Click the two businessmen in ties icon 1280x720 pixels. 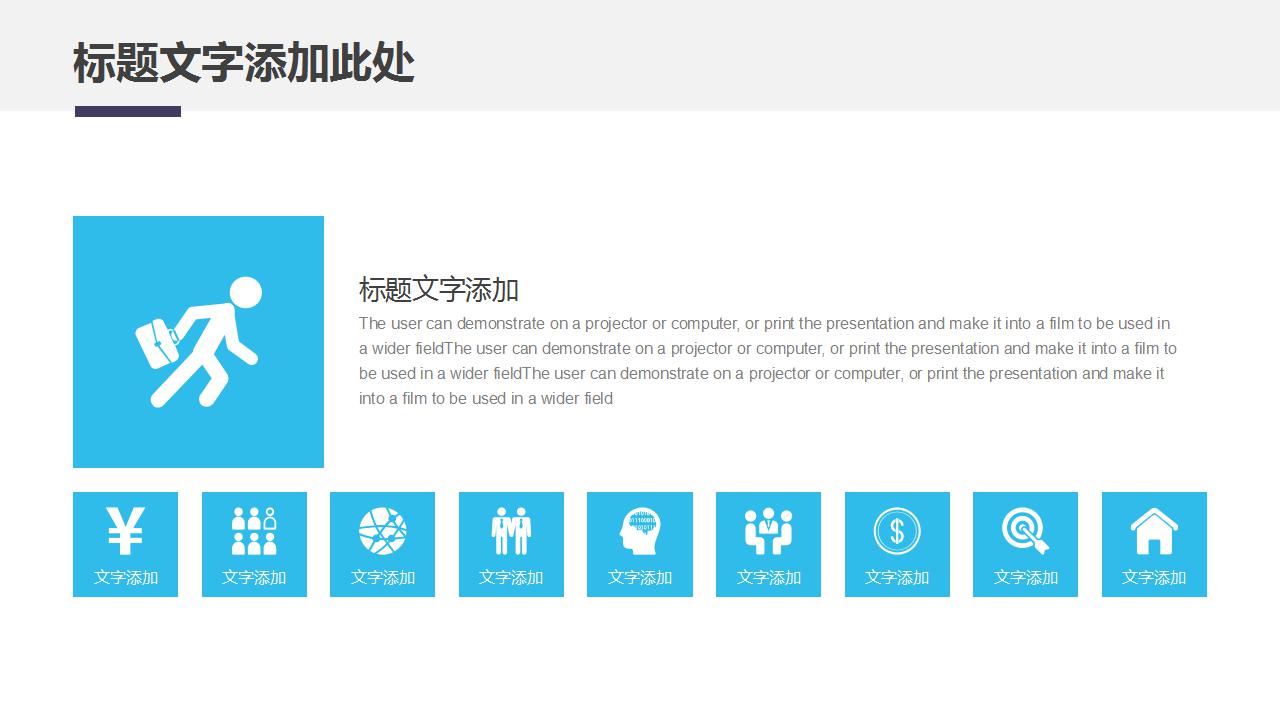tap(511, 530)
